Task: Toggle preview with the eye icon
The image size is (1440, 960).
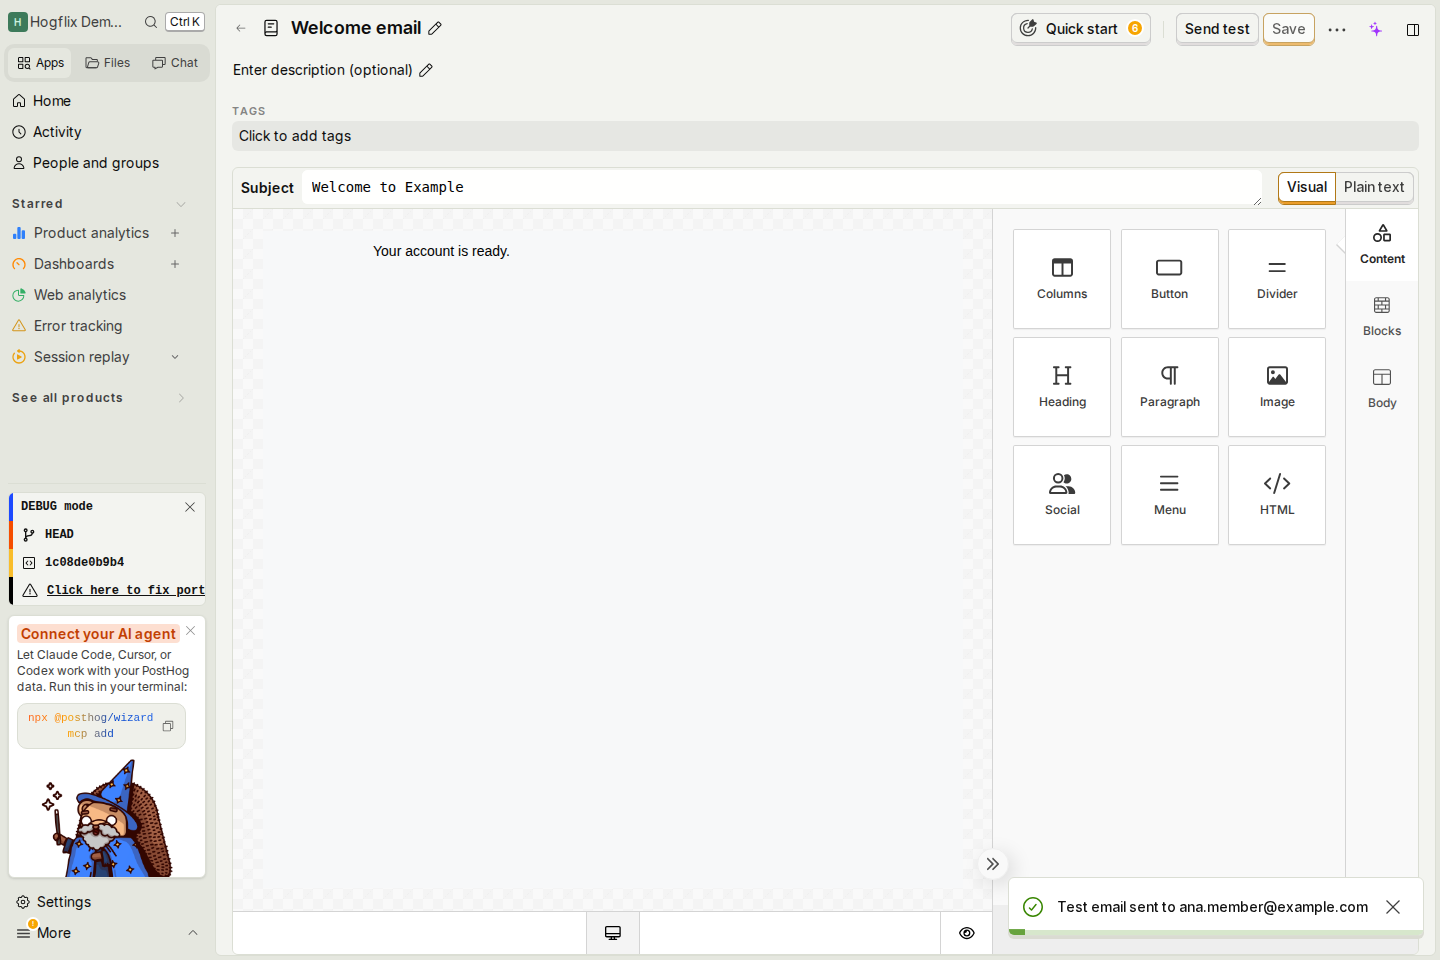Action: tap(967, 933)
